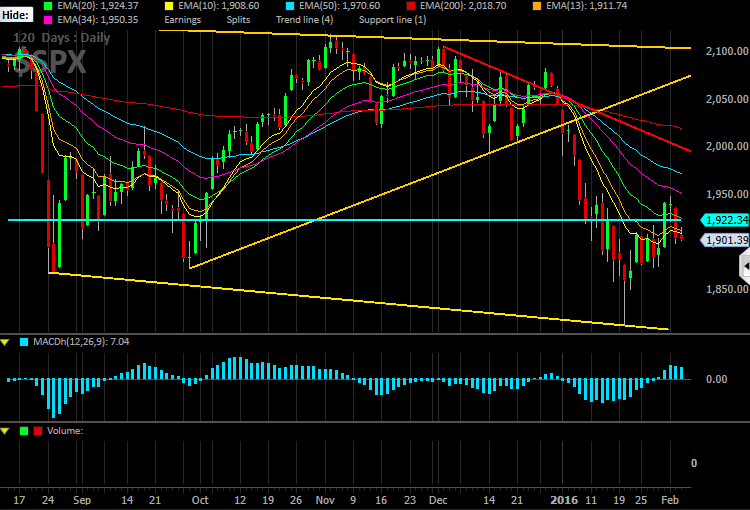Select the EMA(13): 1,911.74 label

coord(586,6)
